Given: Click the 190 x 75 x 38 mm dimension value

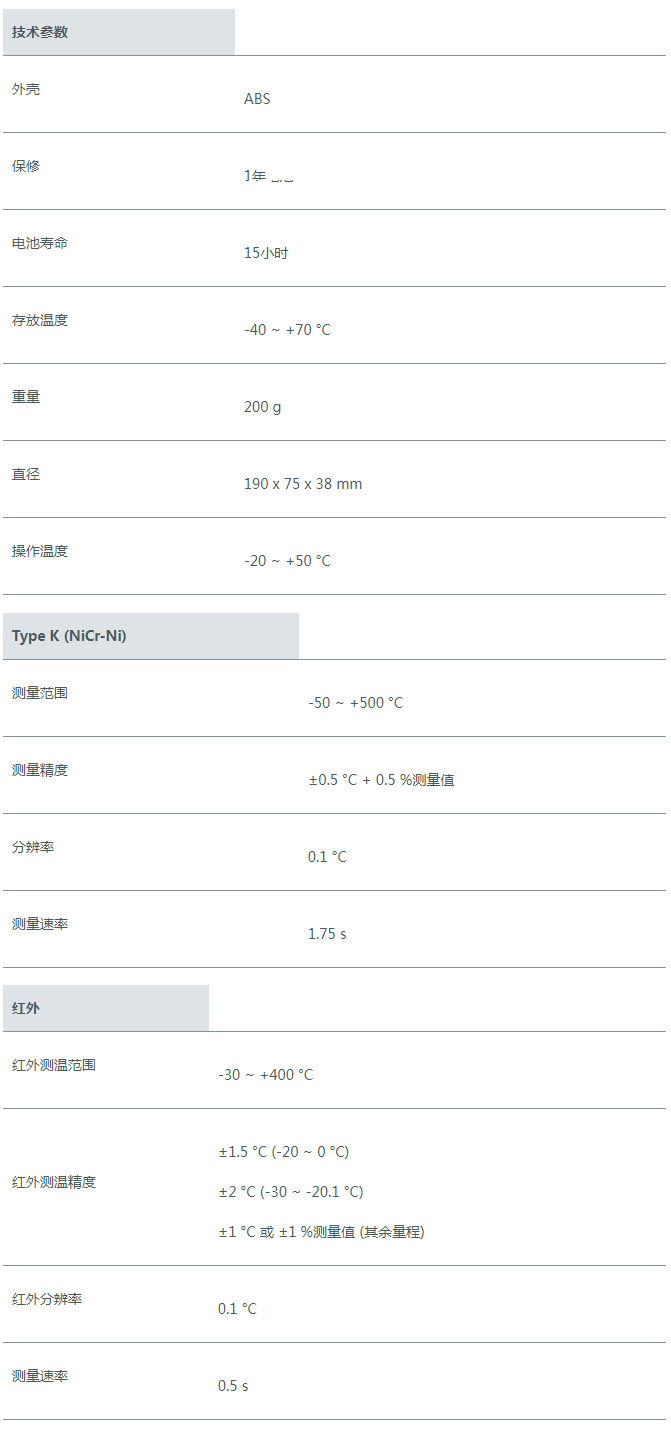Looking at the screenshot, I should click(303, 484).
